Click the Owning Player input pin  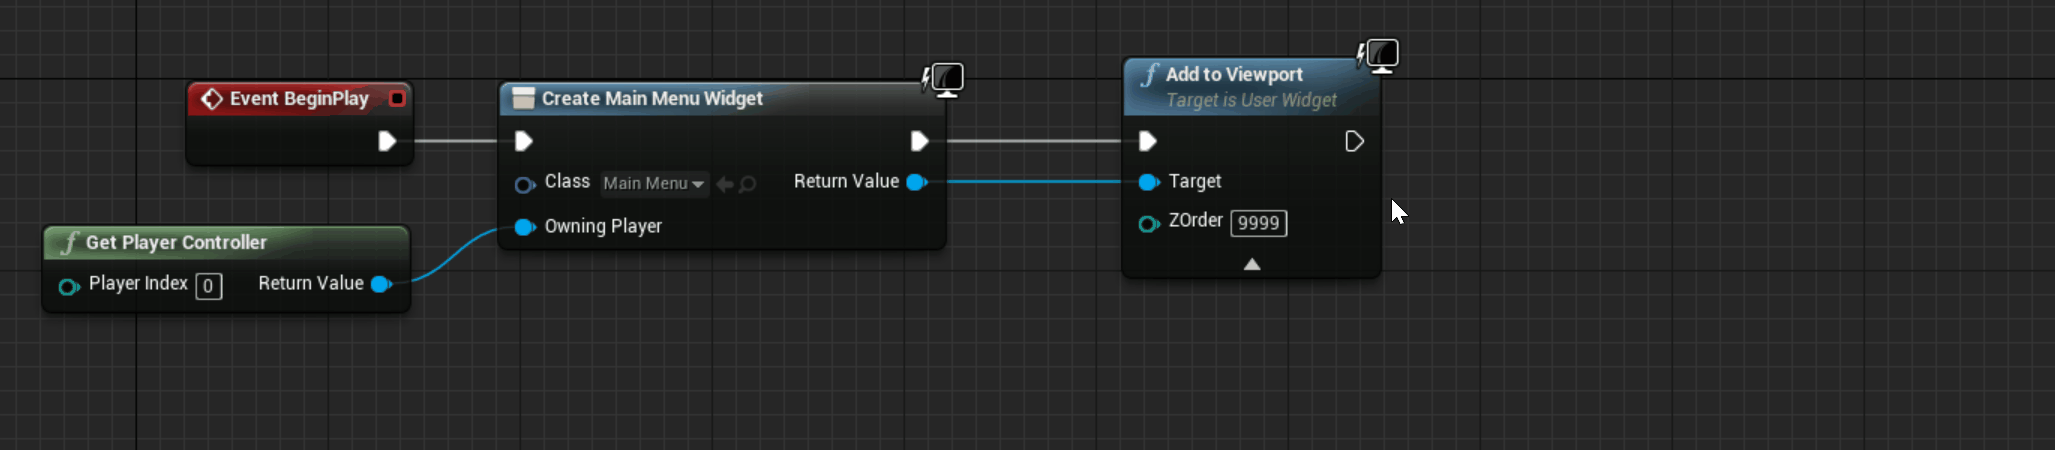coord(524,227)
